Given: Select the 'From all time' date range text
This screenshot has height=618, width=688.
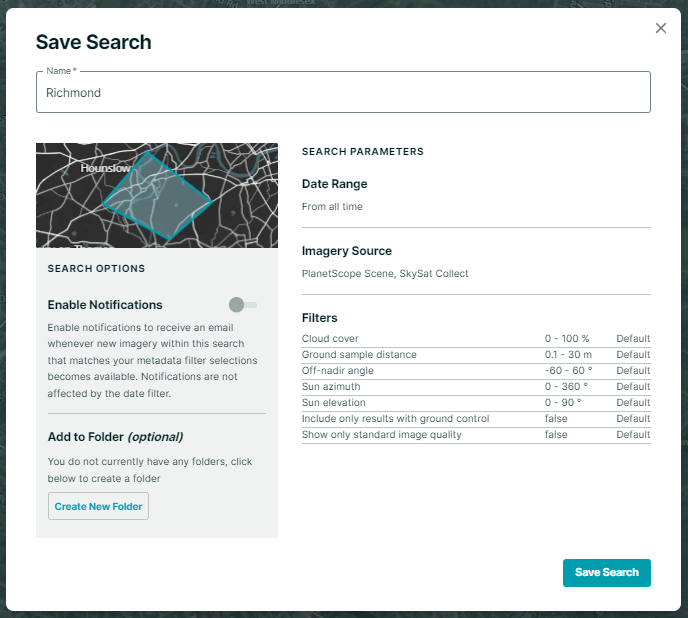Looking at the screenshot, I should 332,206.
